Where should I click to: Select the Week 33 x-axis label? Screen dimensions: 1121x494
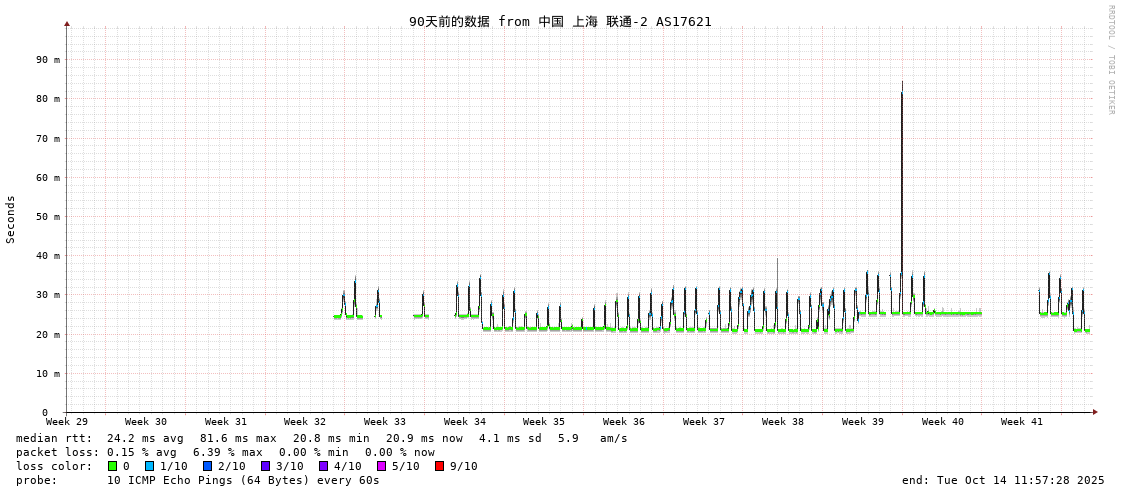click(385, 422)
